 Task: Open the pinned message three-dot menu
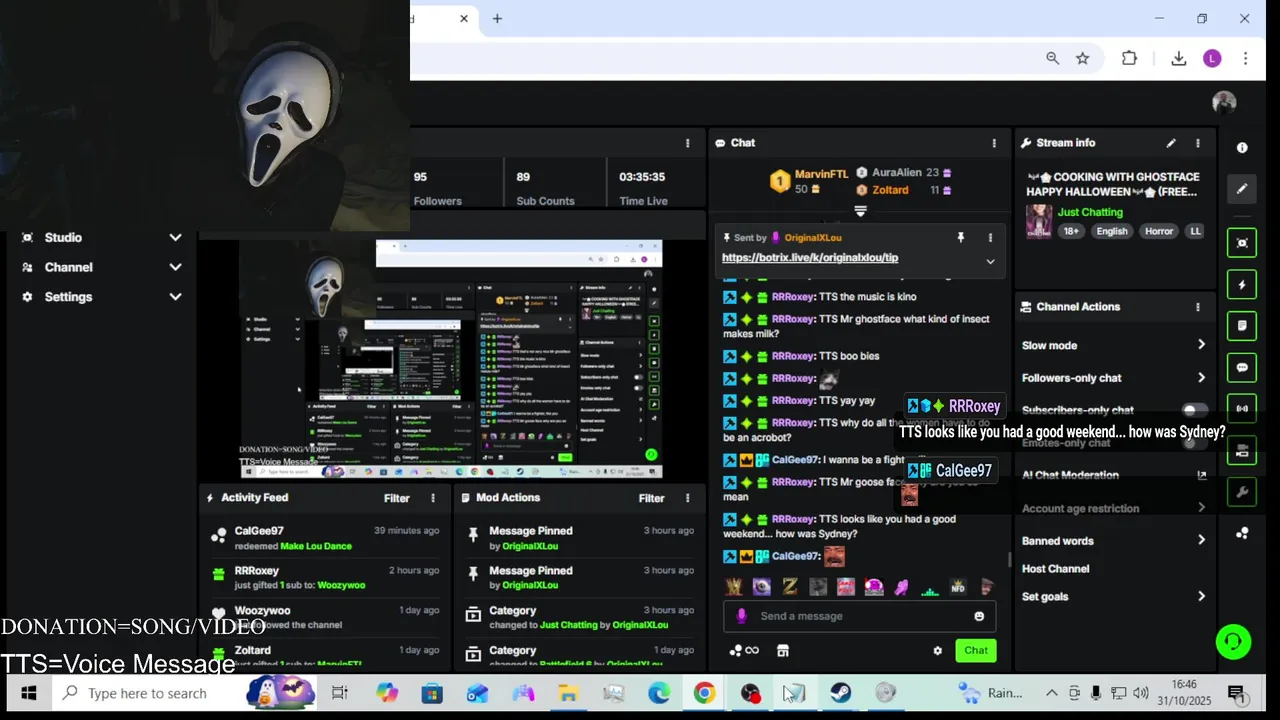(x=991, y=238)
